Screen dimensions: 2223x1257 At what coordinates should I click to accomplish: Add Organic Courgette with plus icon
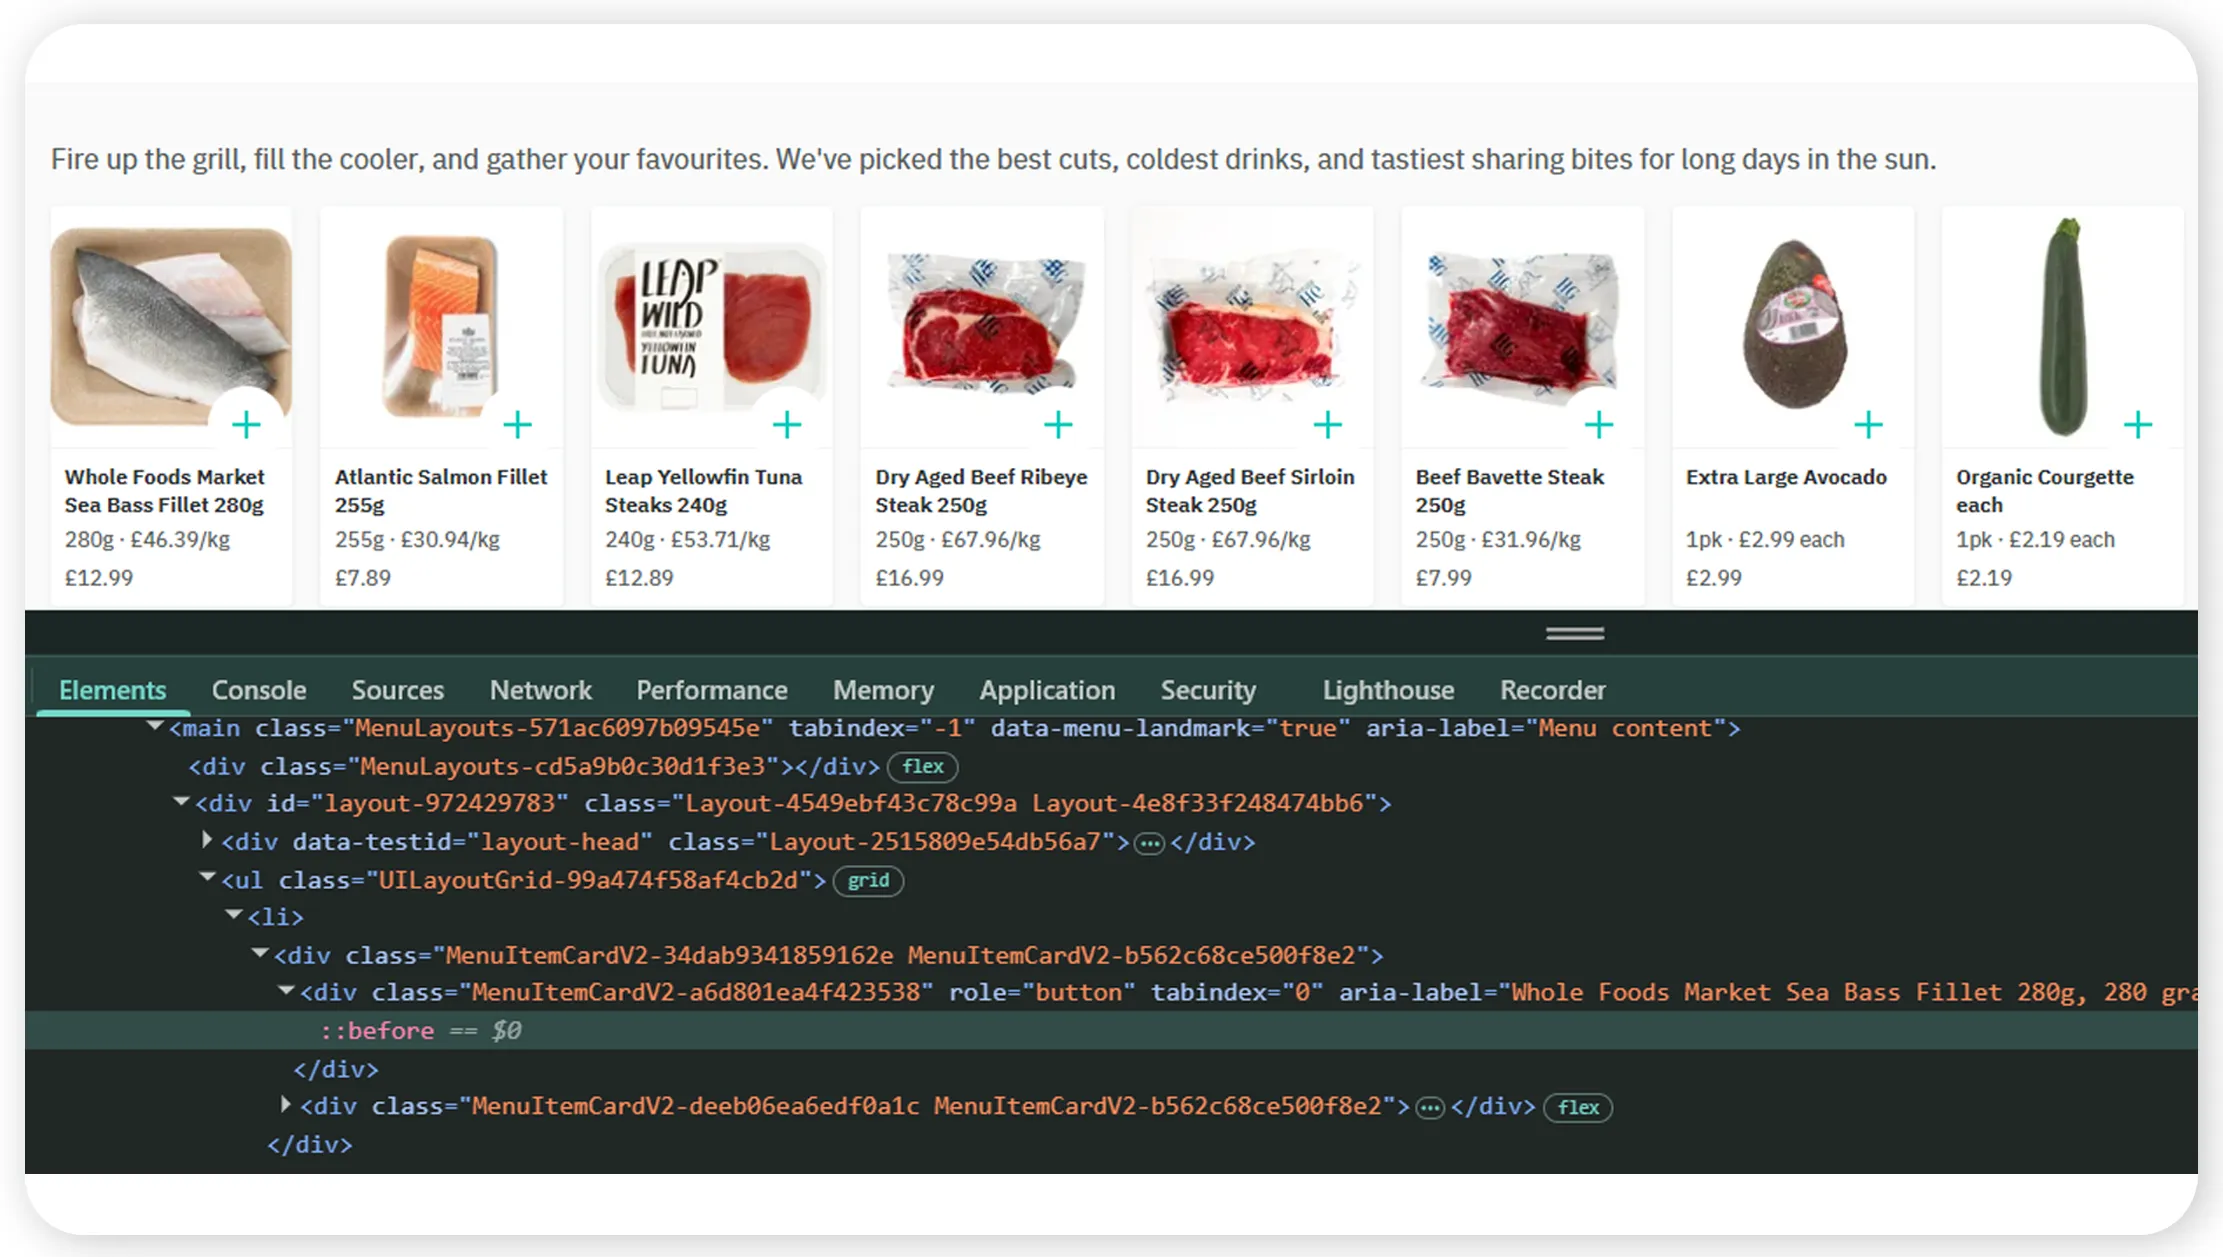click(x=2138, y=425)
